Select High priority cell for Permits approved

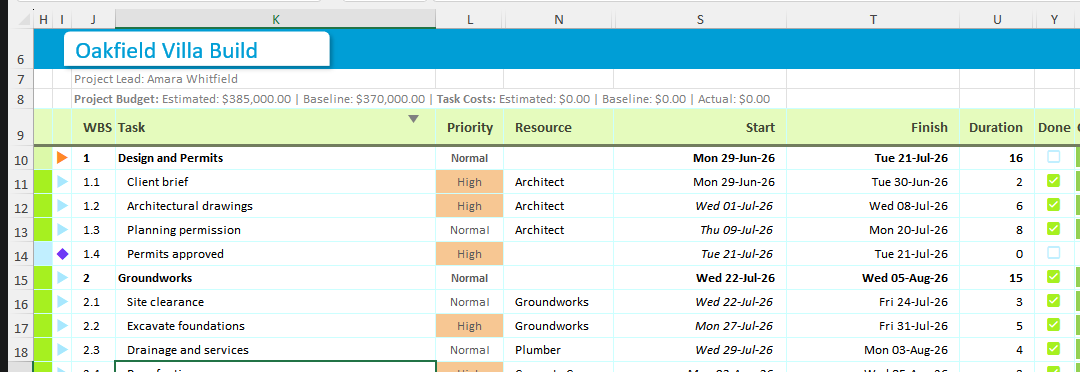coord(470,254)
